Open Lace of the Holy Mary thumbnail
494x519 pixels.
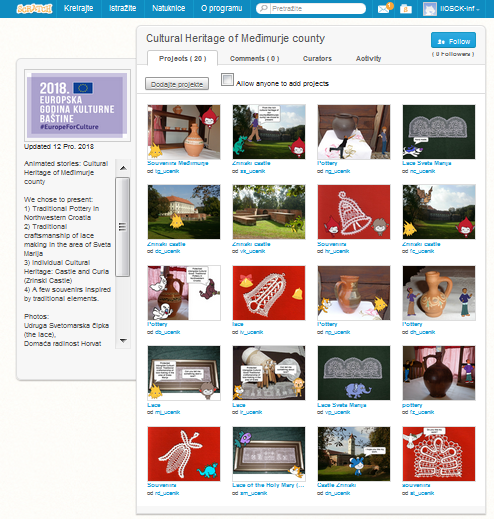coord(269,454)
